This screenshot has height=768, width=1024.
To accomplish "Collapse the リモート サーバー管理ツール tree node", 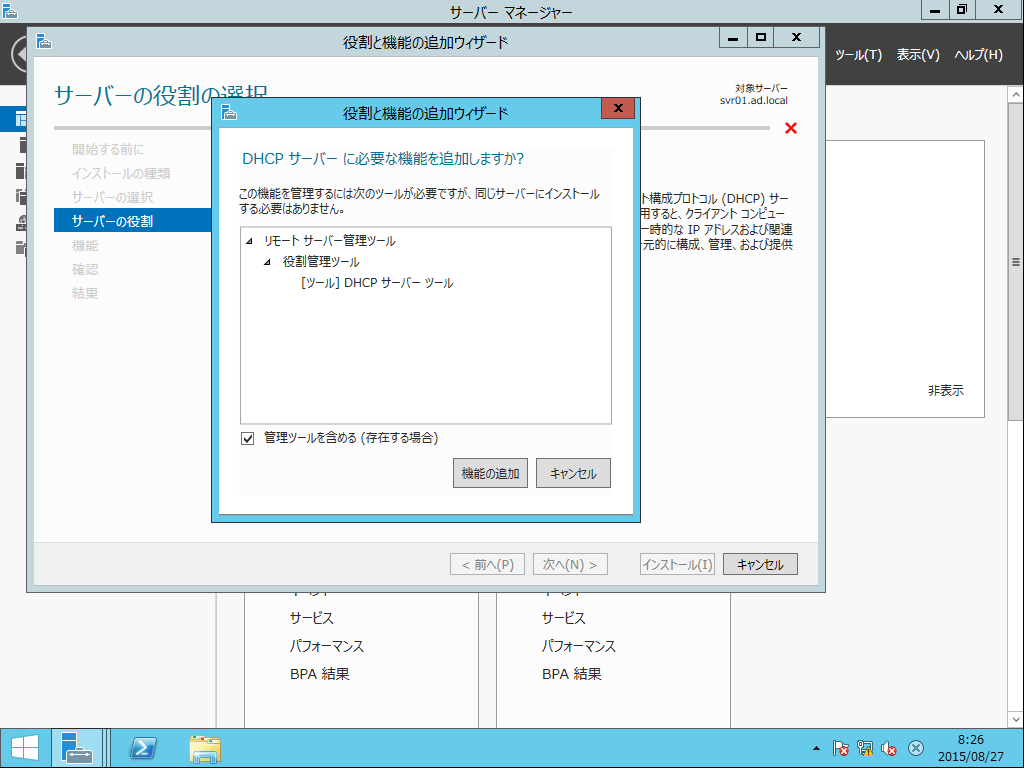I will point(249,242).
